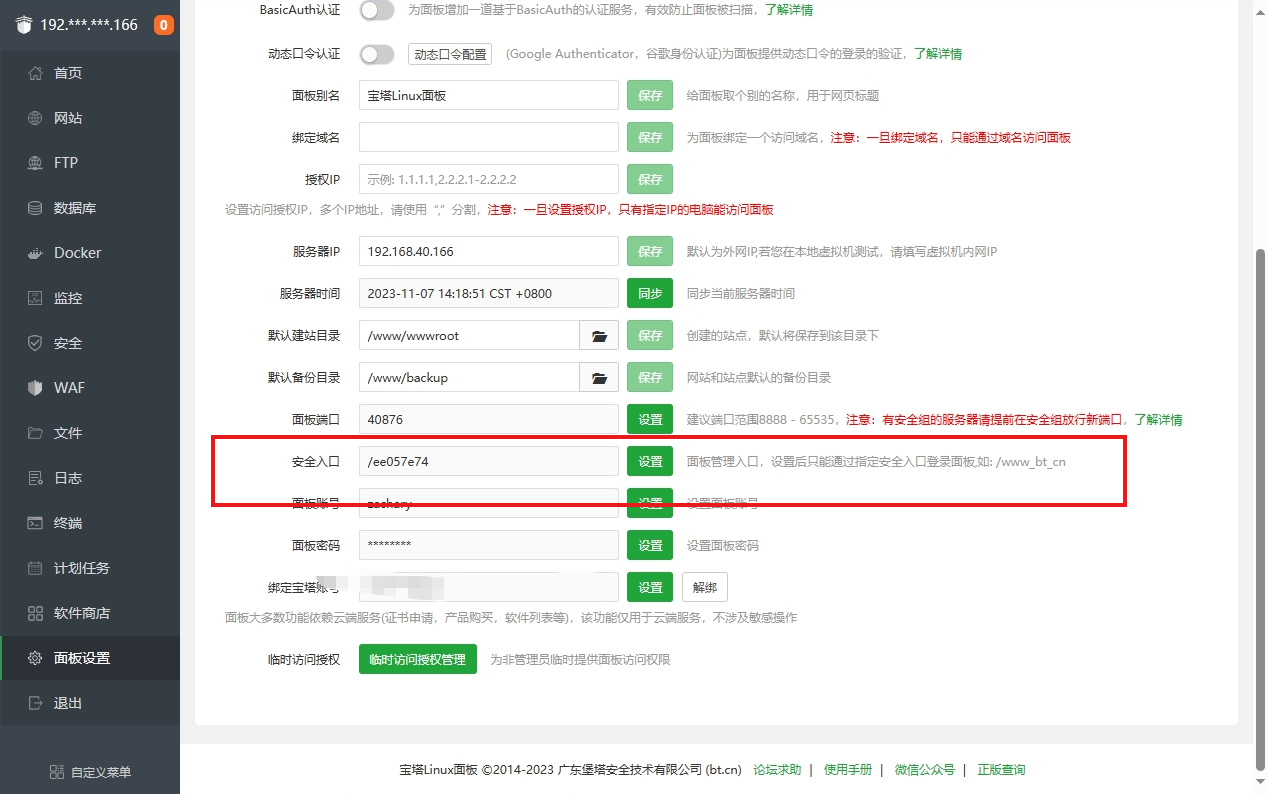The image size is (1268, 794).
Task: Save the 服务器IP value
Action: coord(650,252)
